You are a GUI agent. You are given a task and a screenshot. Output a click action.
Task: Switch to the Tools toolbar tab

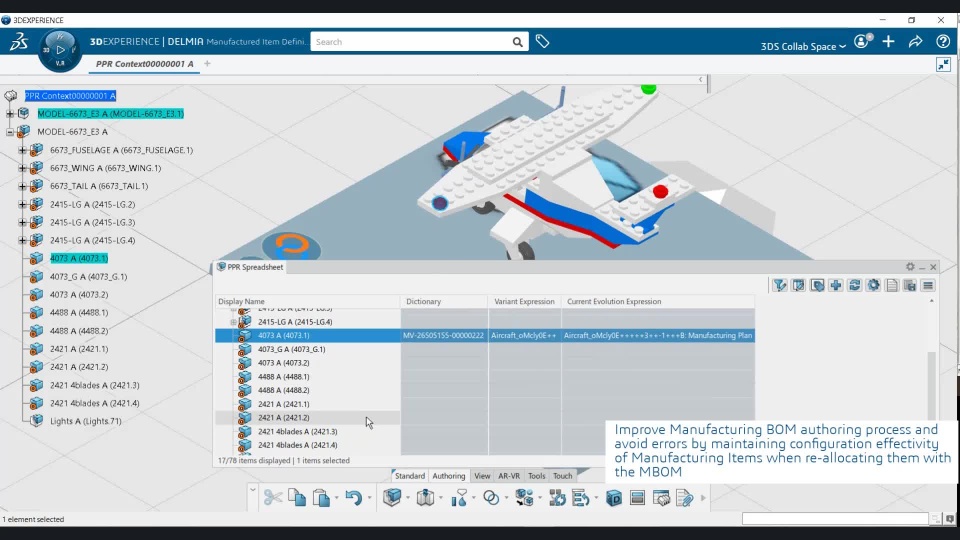pos(536,476)
